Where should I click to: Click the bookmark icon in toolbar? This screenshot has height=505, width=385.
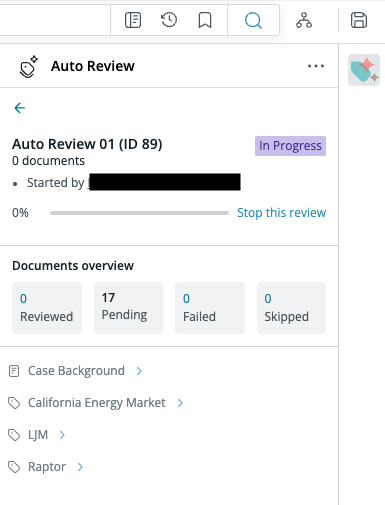[x=205, y=20]
